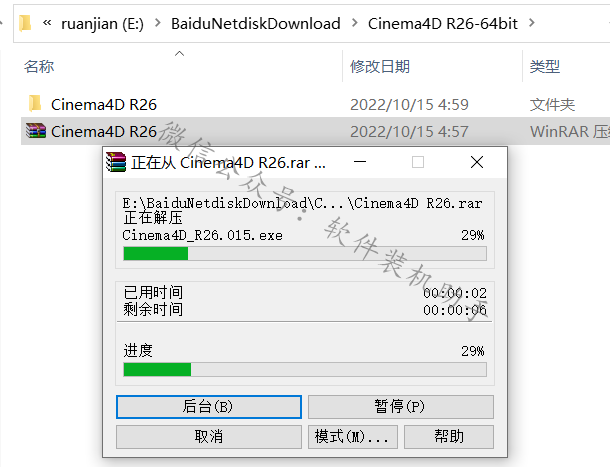Click the folder icon in address bar
This screenshot has height=467, width=610.
[25, 23]
